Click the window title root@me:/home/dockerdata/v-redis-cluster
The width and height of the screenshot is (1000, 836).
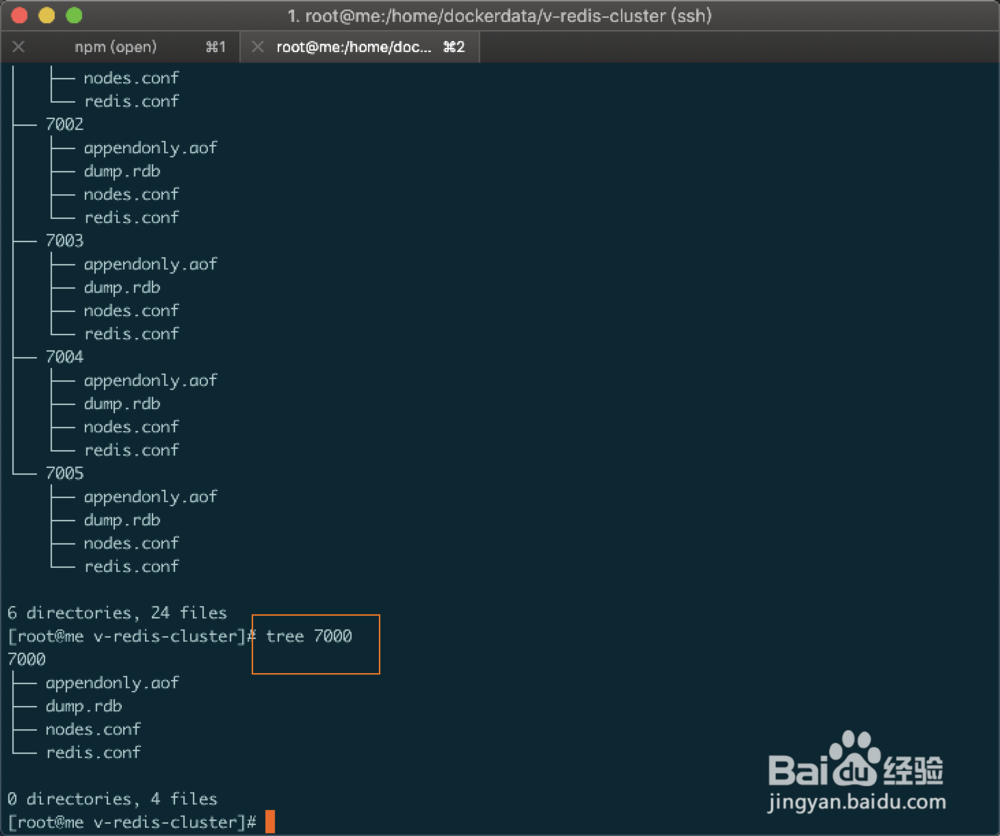[x=500, y=15]
